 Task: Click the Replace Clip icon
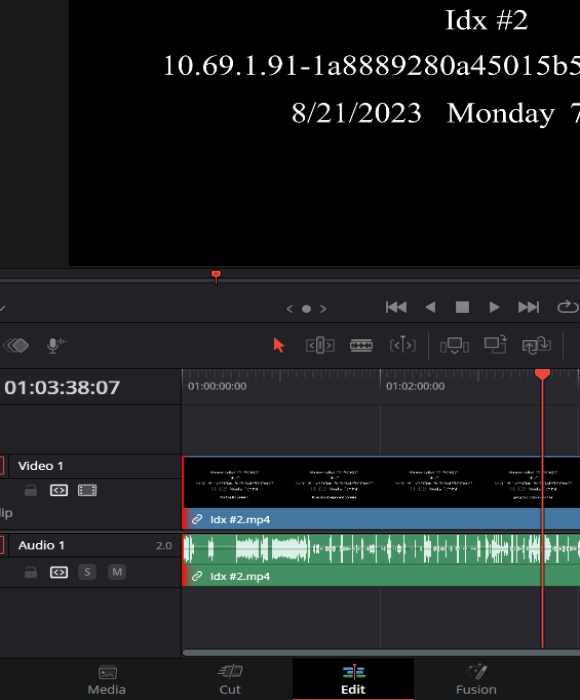click(536, 345)
